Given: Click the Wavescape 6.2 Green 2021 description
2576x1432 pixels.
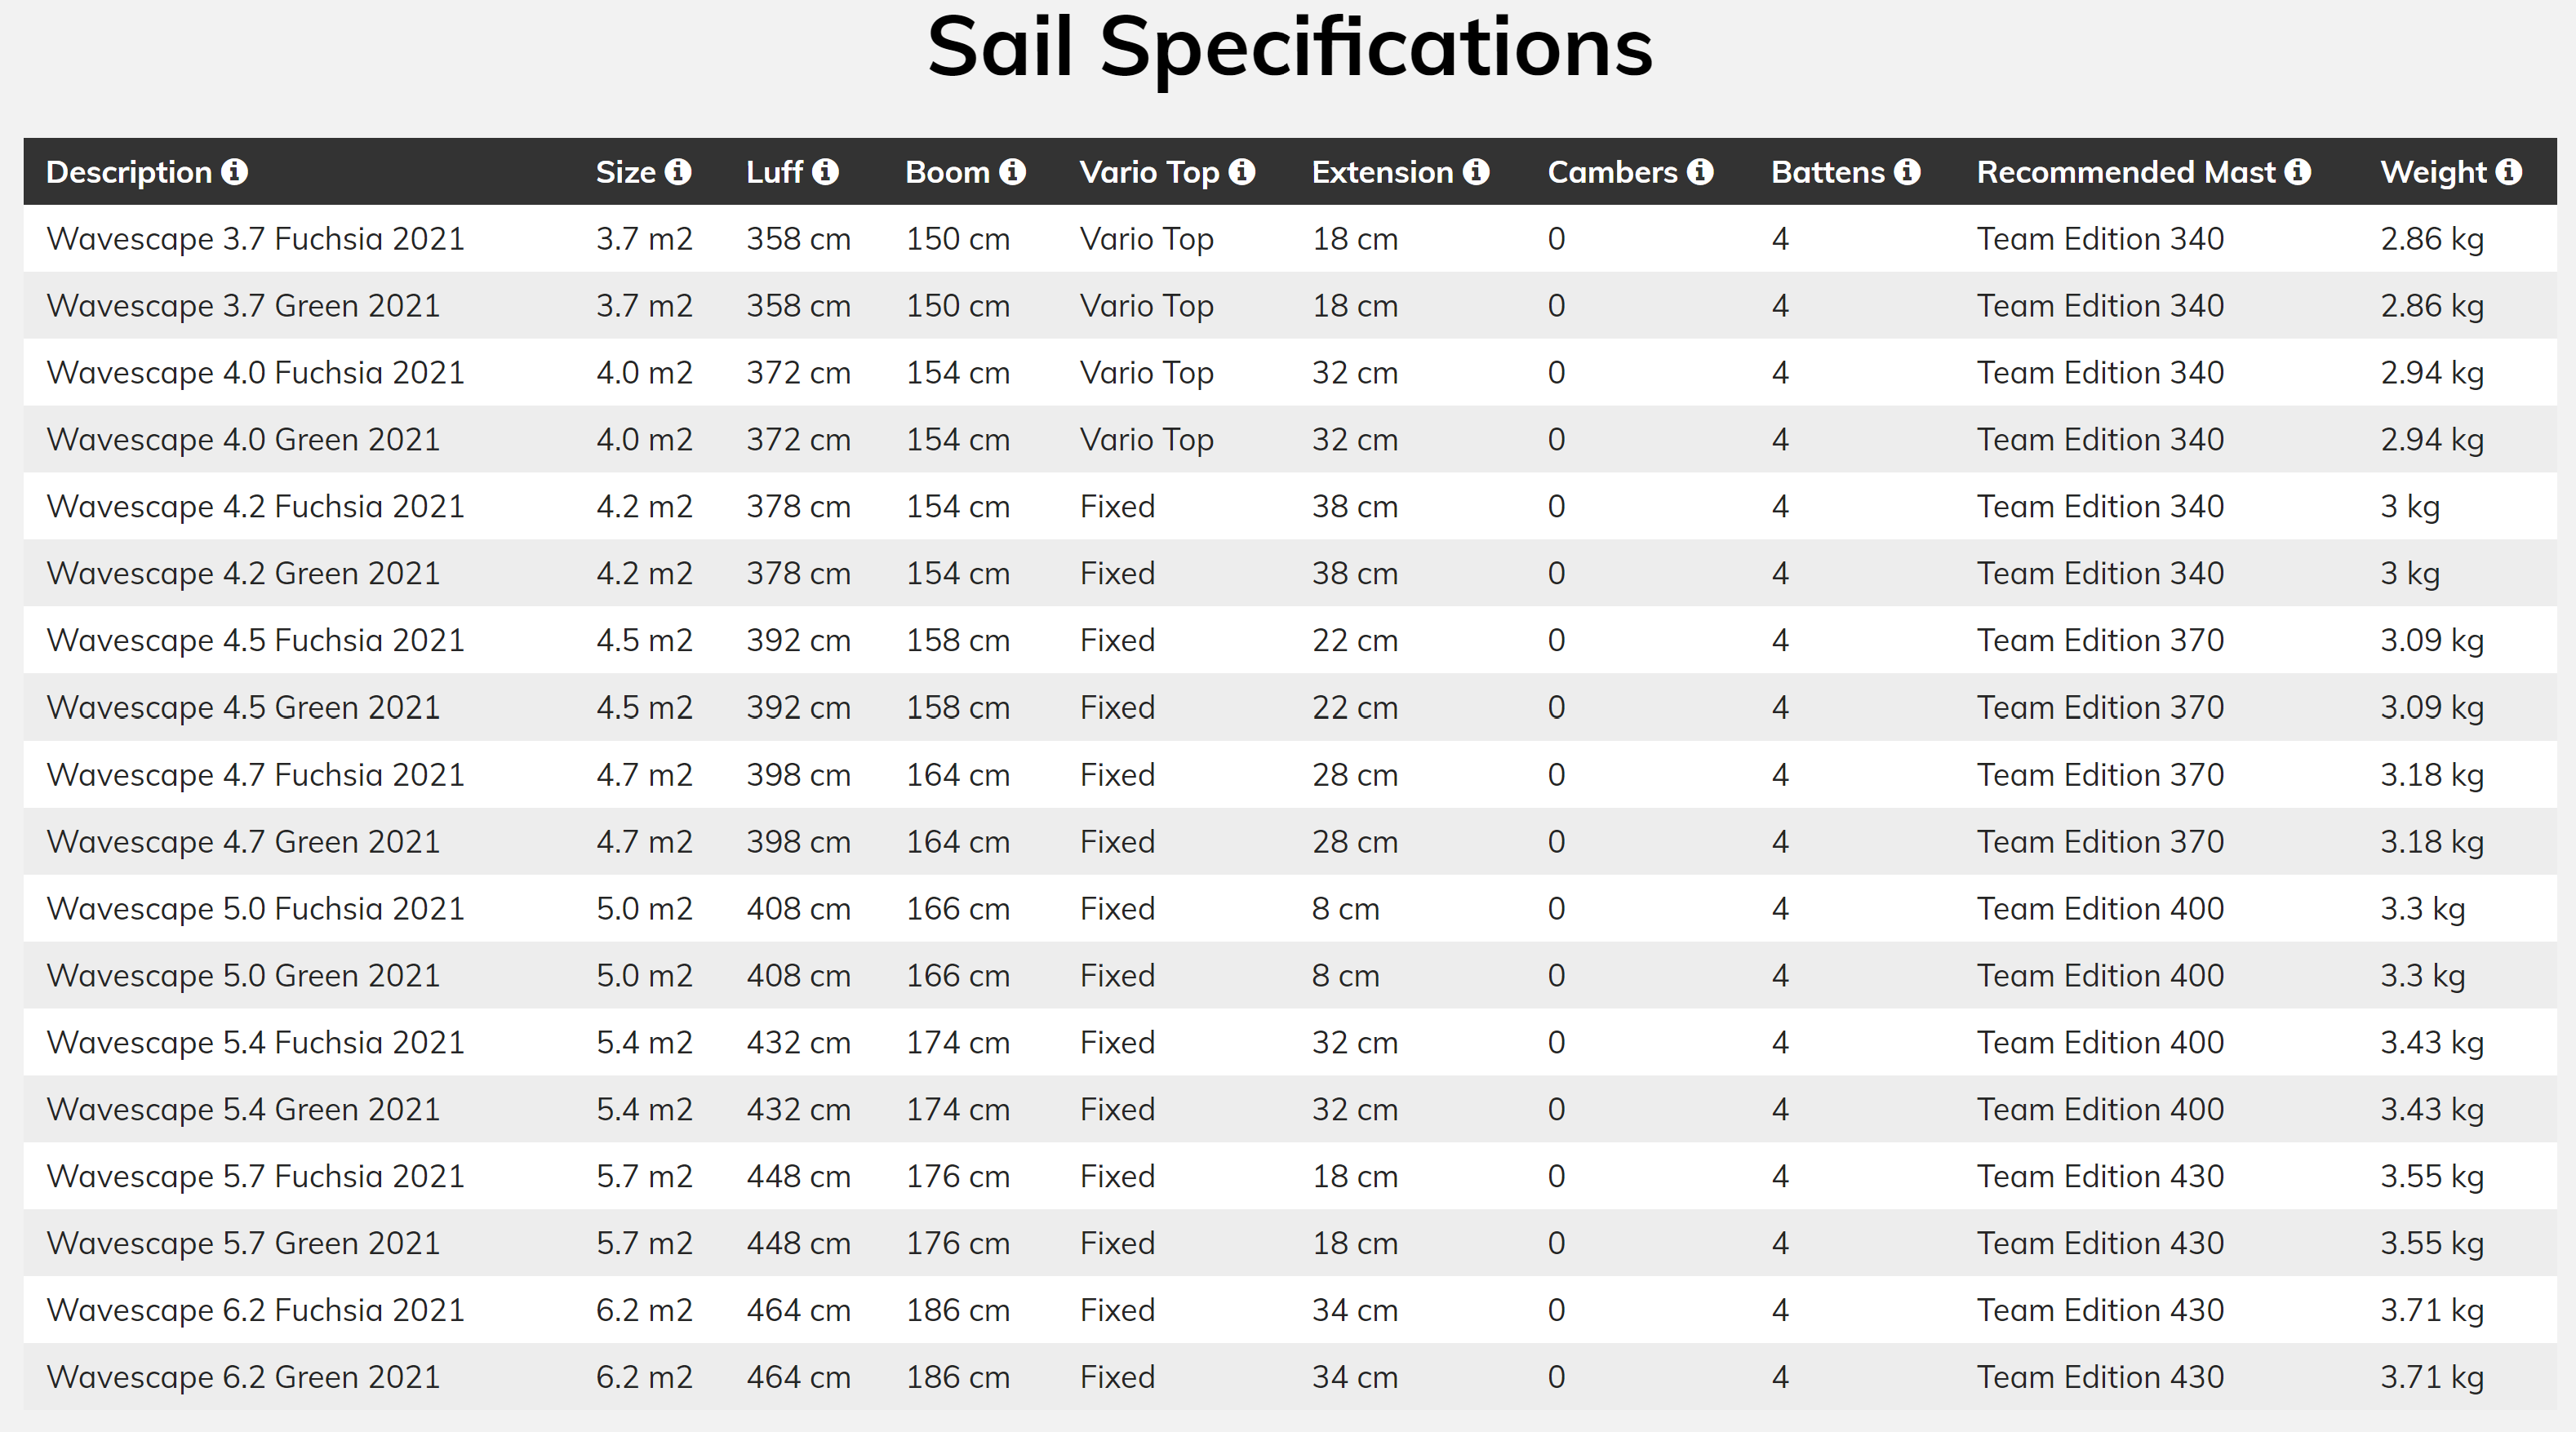Looking at the screenshot, I should [x=243, y=1377].
